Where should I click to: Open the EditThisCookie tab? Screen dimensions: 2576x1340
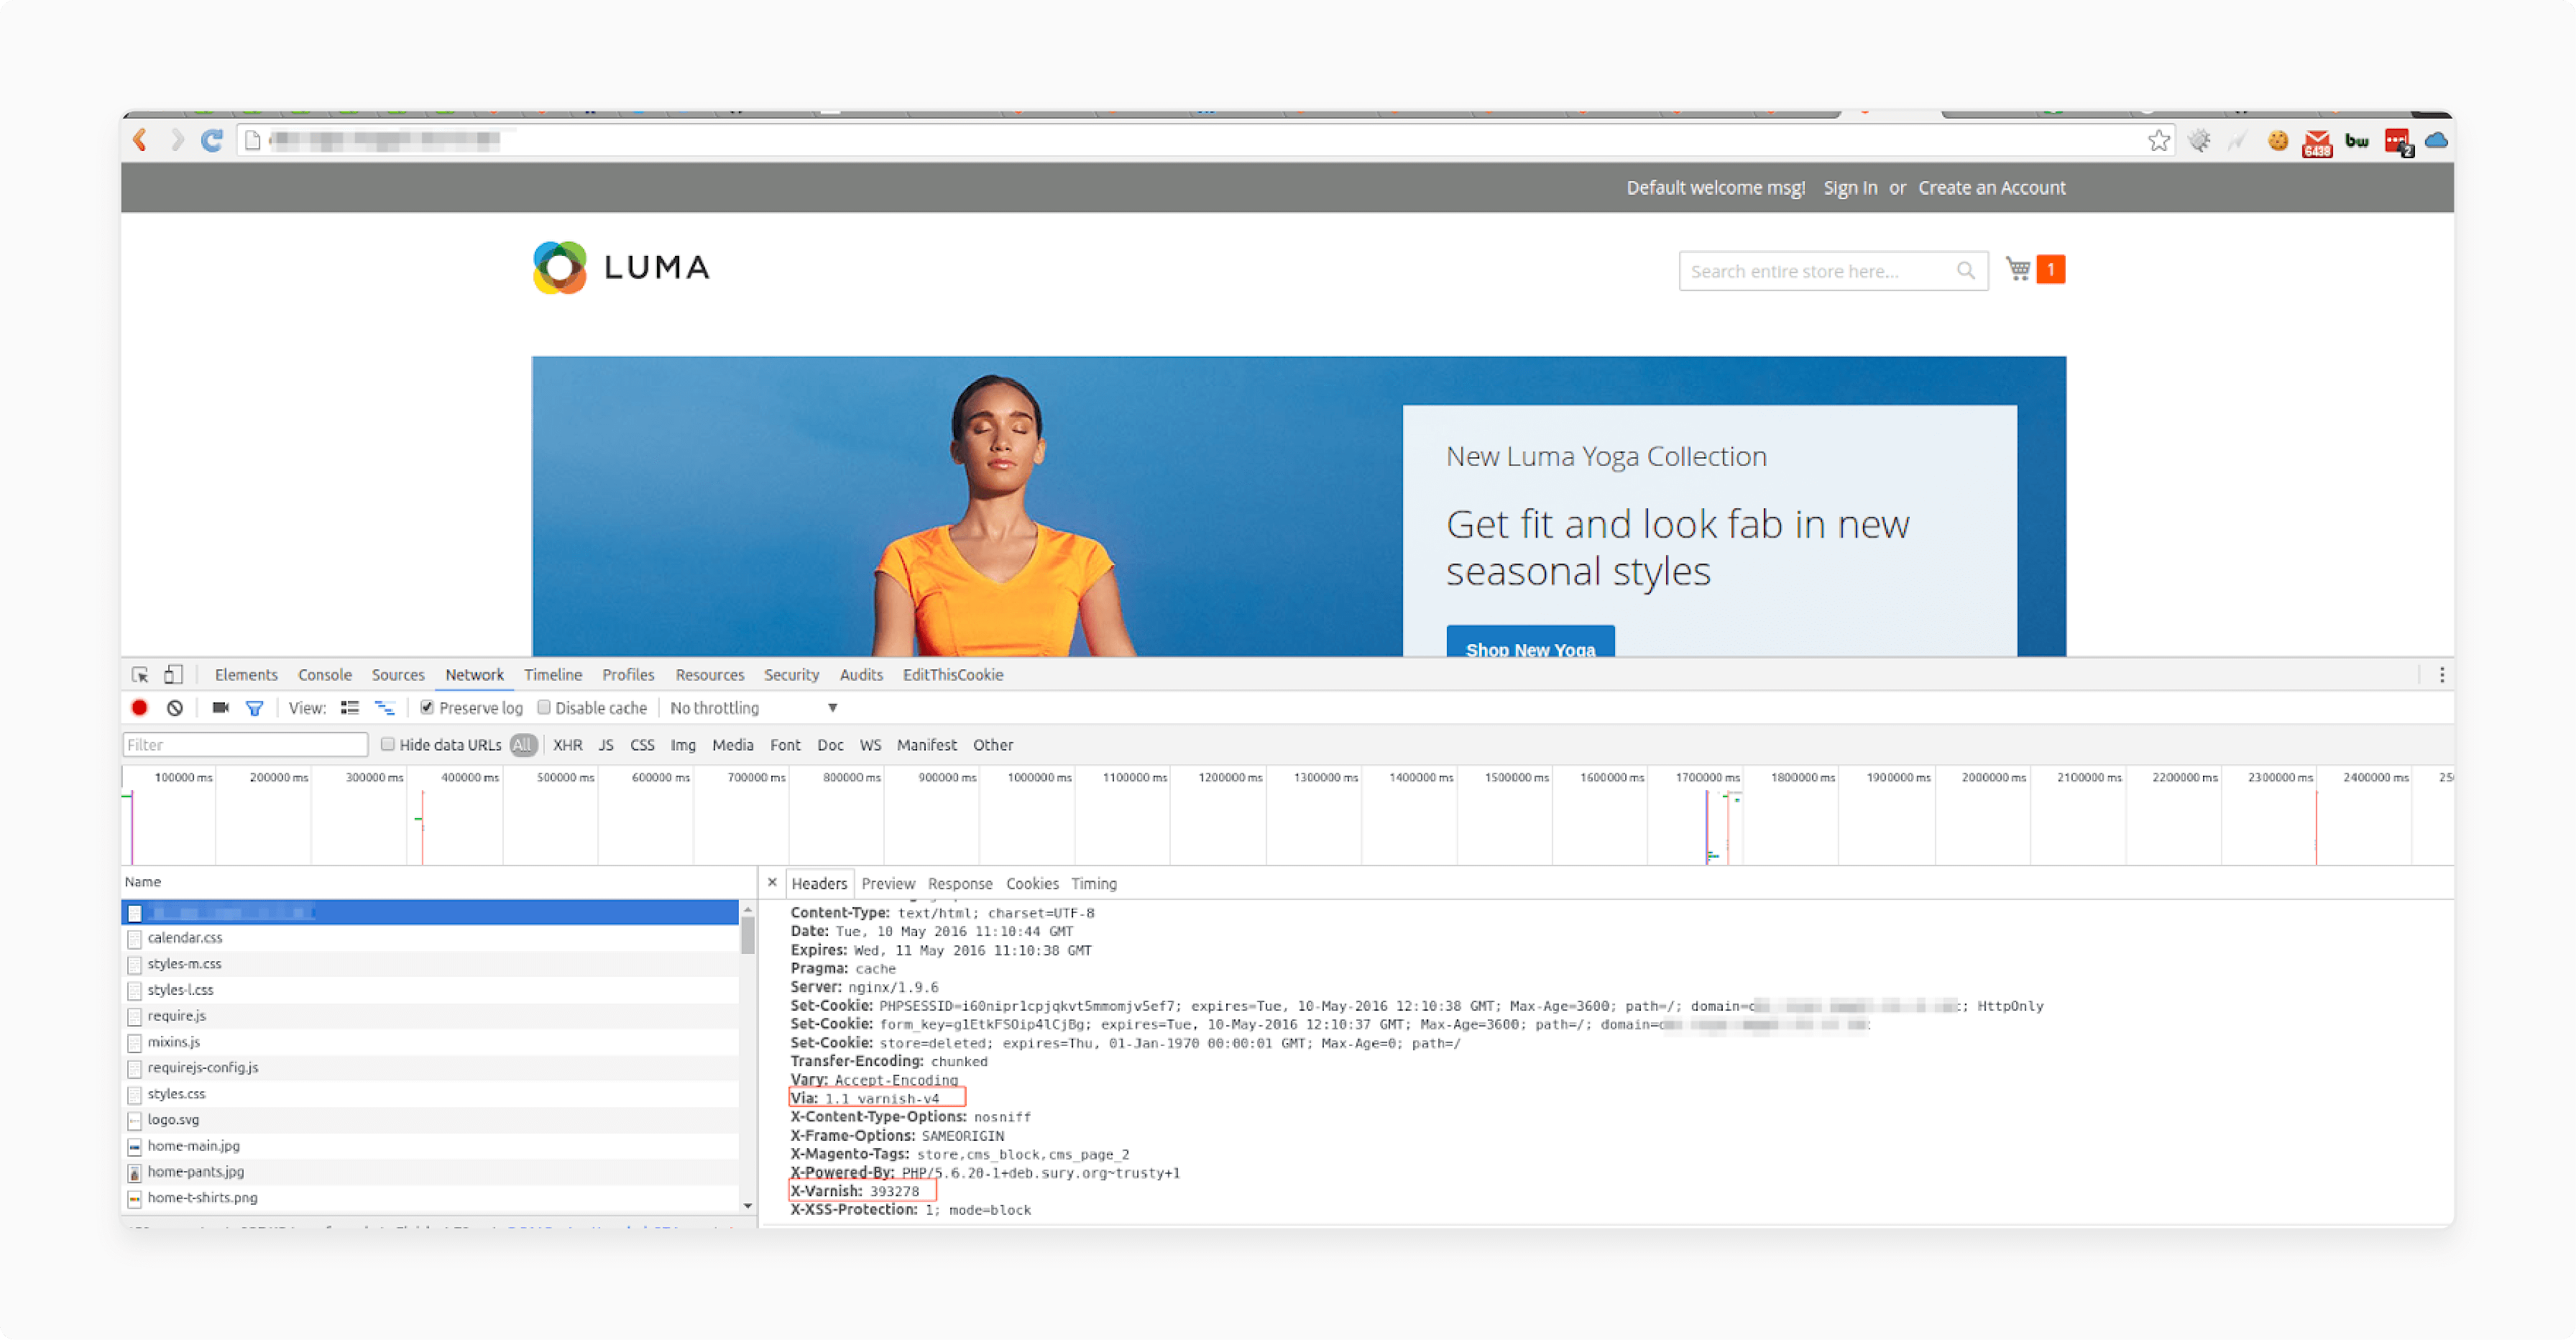[953, 675]
